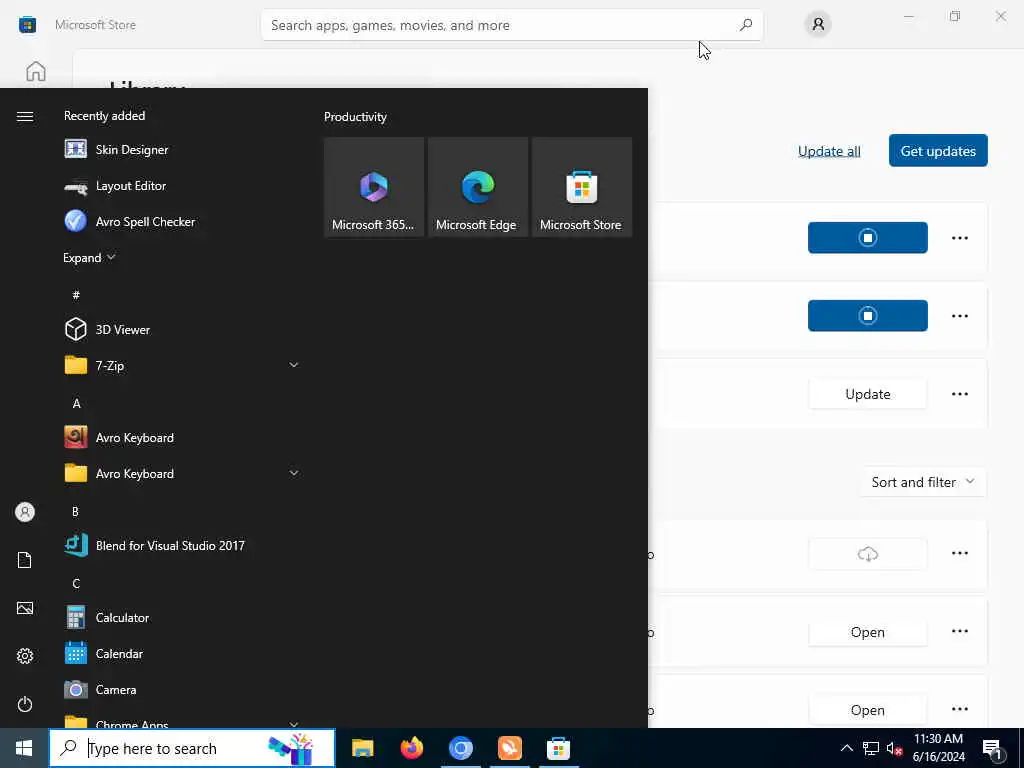Click the Windows Start button
Viewport: 1024px width, 768px height.
[24, 748]
